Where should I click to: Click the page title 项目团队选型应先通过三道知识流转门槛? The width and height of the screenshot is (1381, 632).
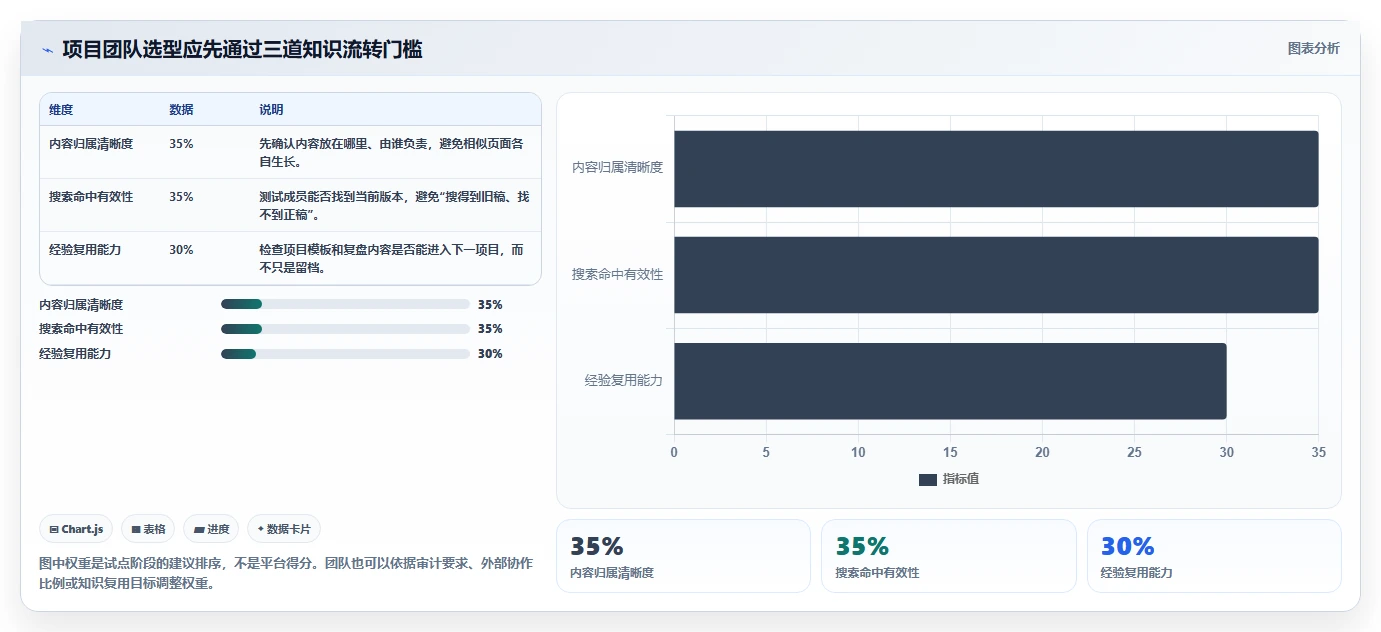click(x=242, y=49)
